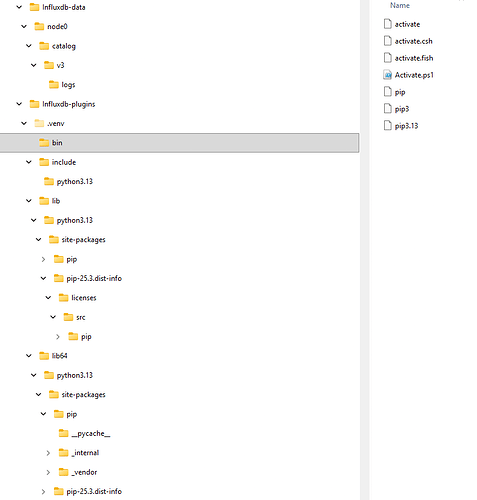Select the 'activate.fish' file name

[414, 58]
